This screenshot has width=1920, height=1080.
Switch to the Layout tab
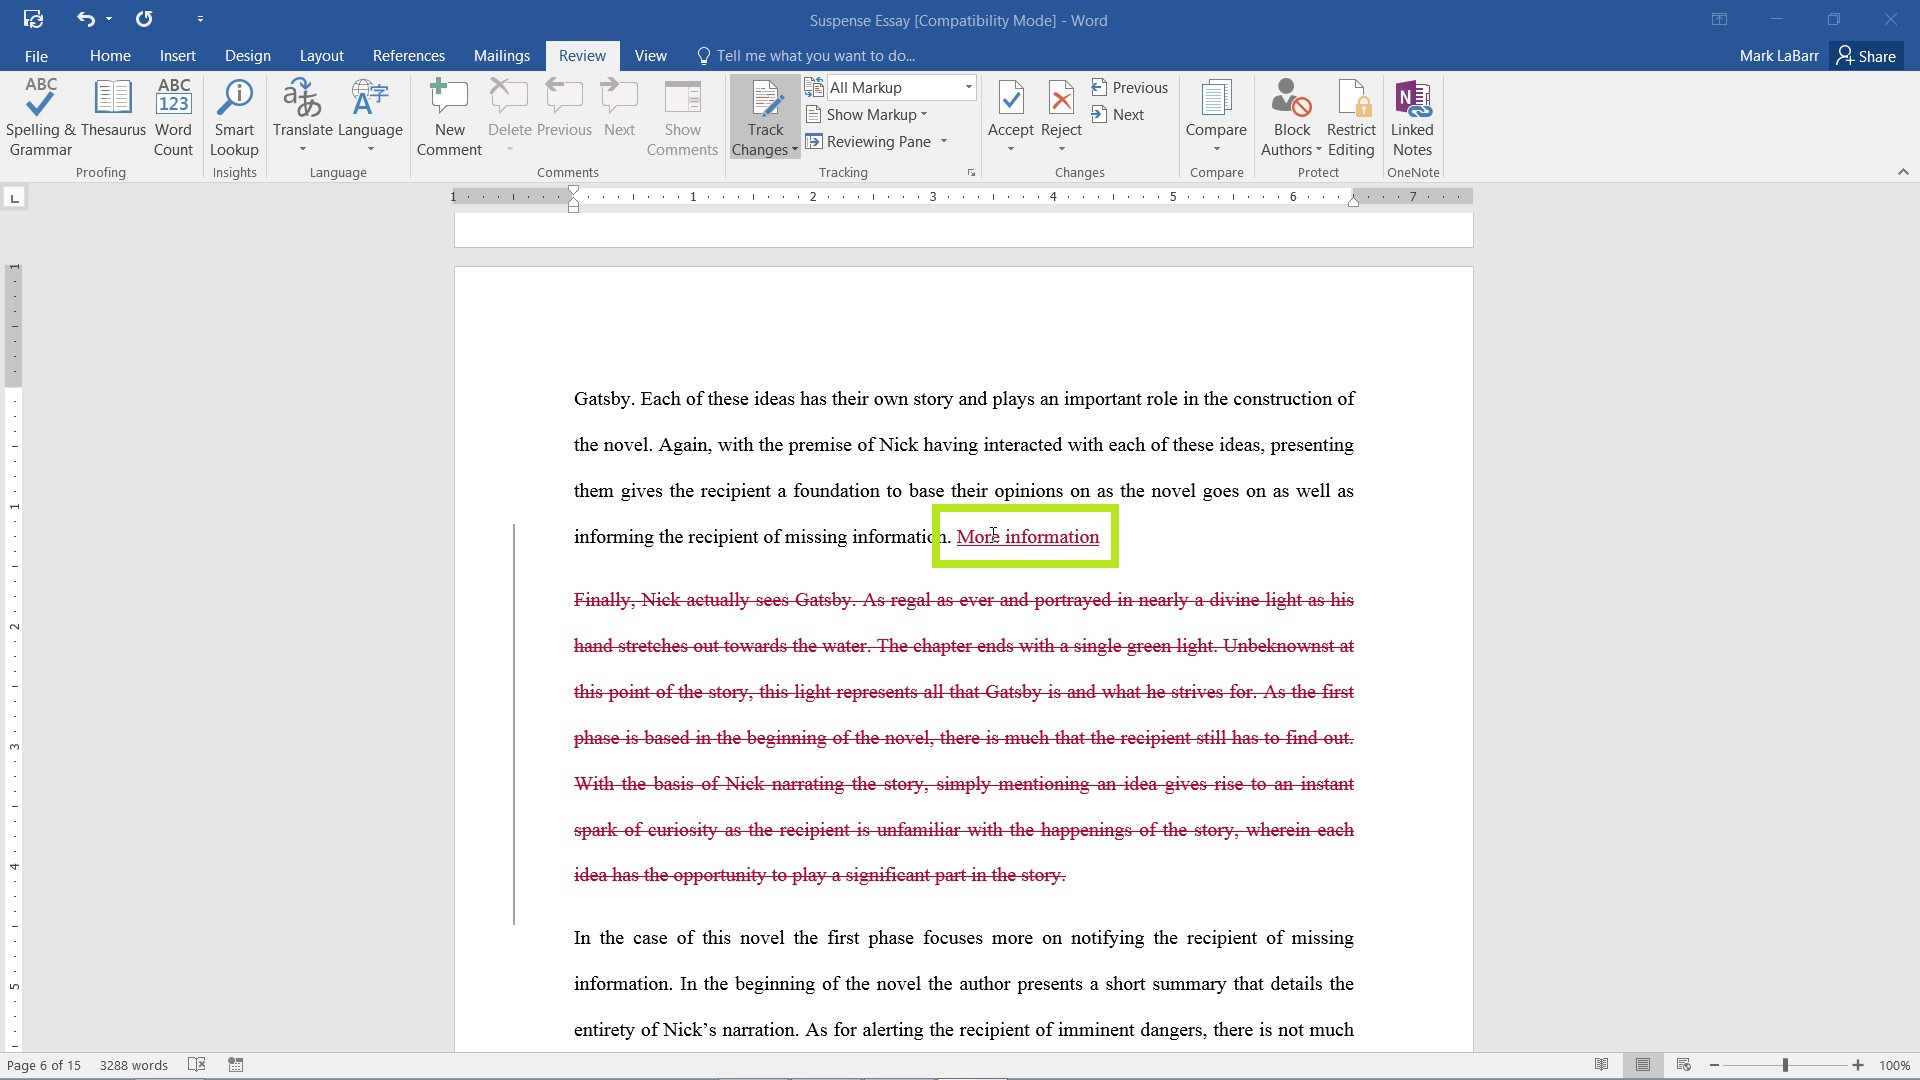[321, 56]
